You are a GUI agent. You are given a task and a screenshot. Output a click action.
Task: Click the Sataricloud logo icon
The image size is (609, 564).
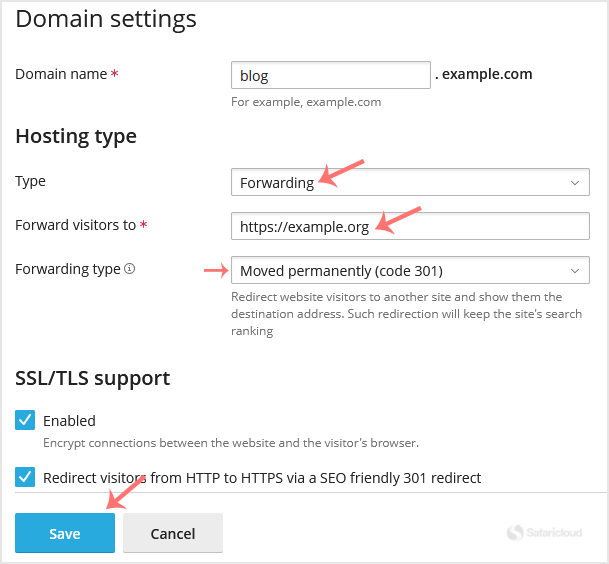pos(516,533)
